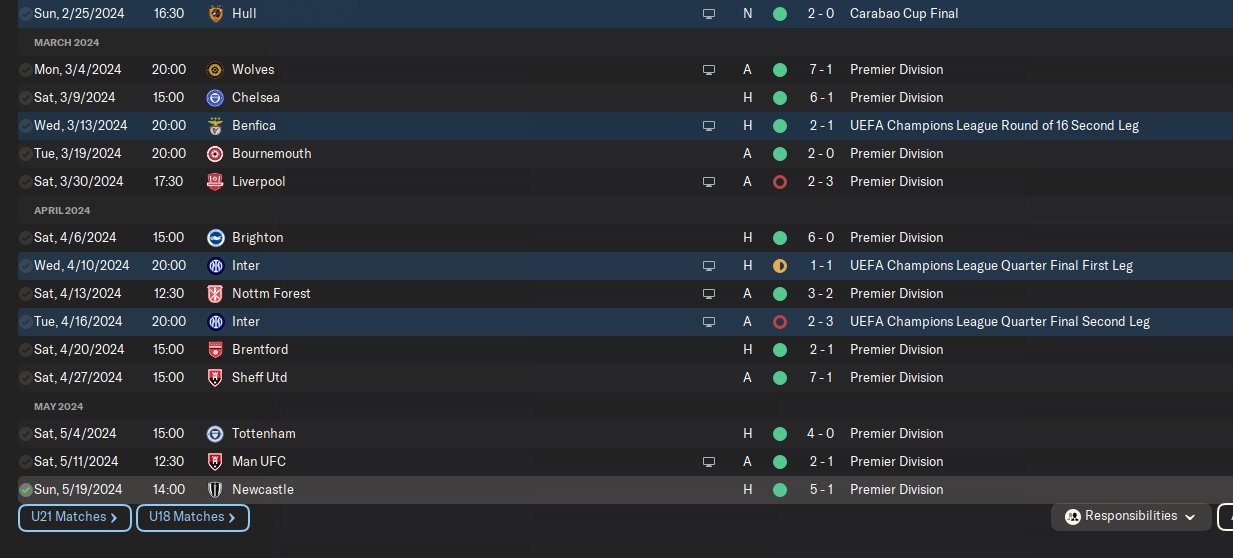Select the Benfica eagle crest icon

pyautogui.click(x=214, y=126)
